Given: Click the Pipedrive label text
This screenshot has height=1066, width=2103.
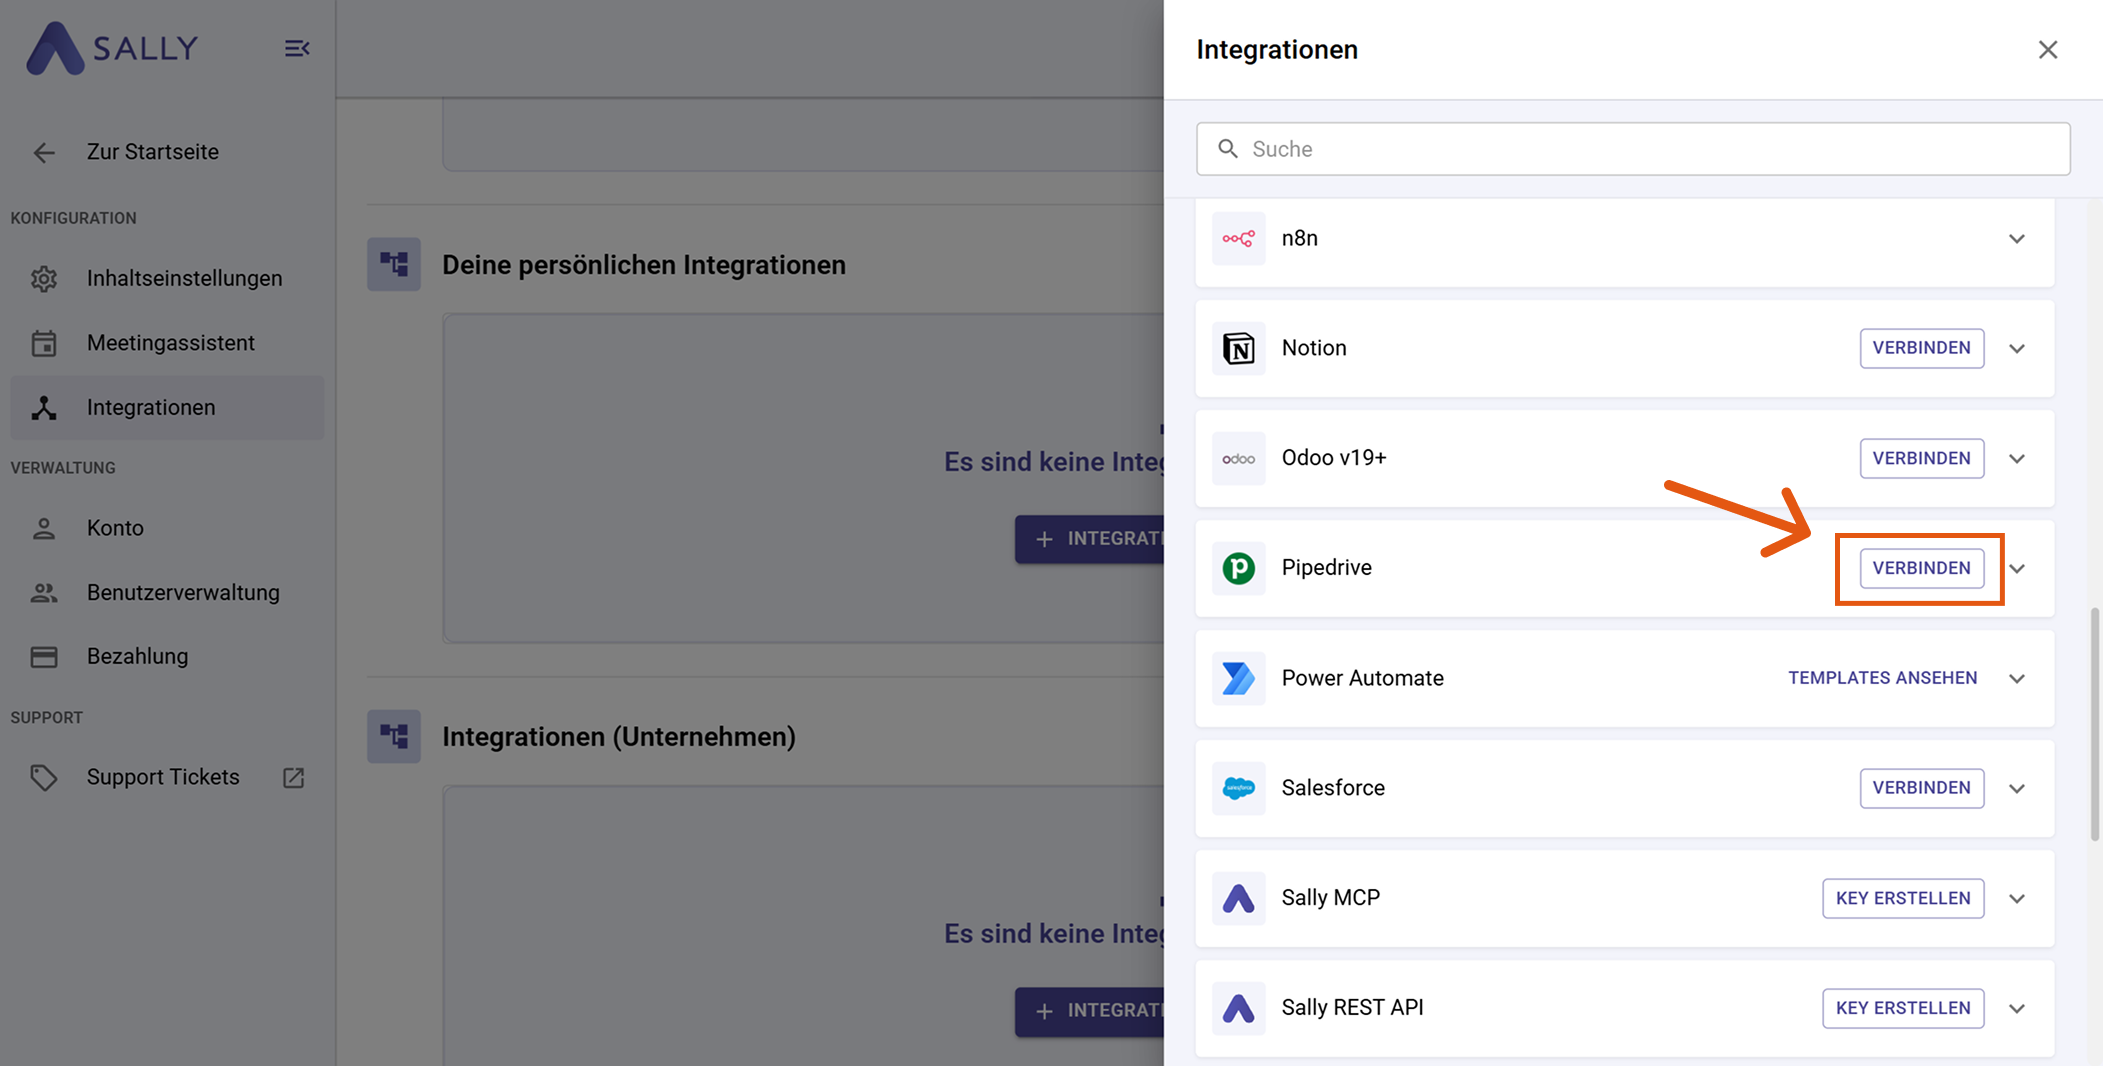Looking at the screenshot, I should pos(1326,568).
